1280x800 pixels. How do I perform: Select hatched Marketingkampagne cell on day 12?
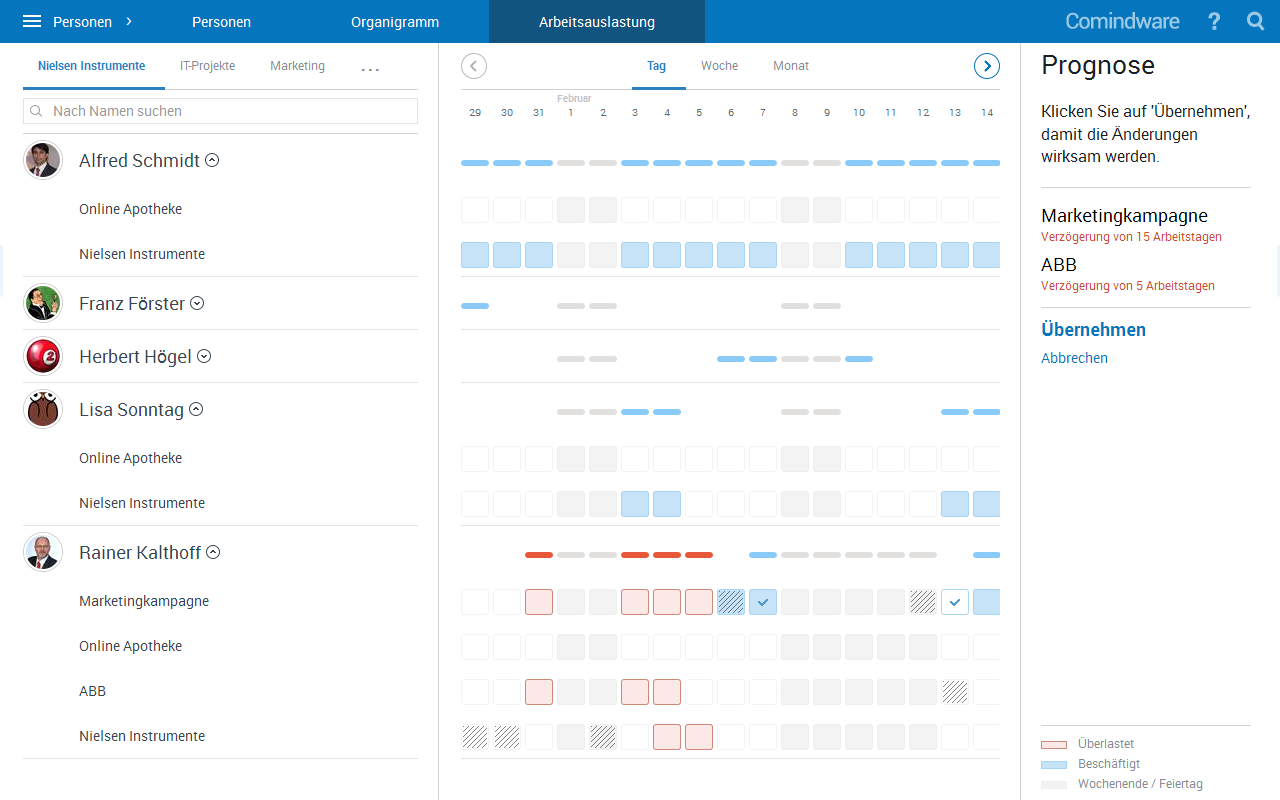pos(923,602)
